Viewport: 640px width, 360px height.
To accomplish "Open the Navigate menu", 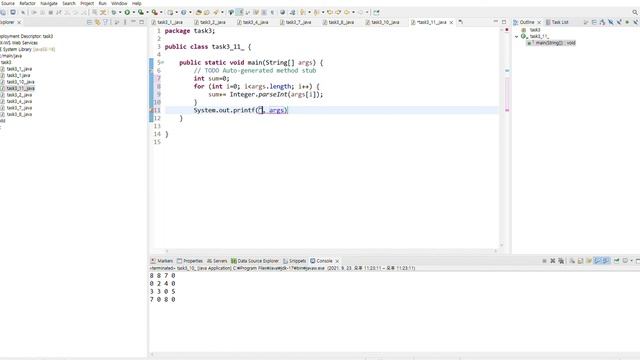I will [49, 3].
